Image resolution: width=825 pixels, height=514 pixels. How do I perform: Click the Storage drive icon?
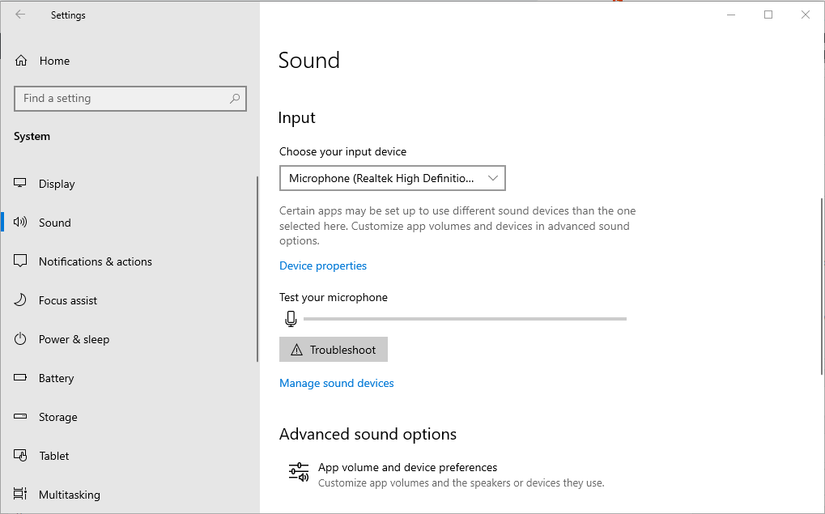(20, 417)
